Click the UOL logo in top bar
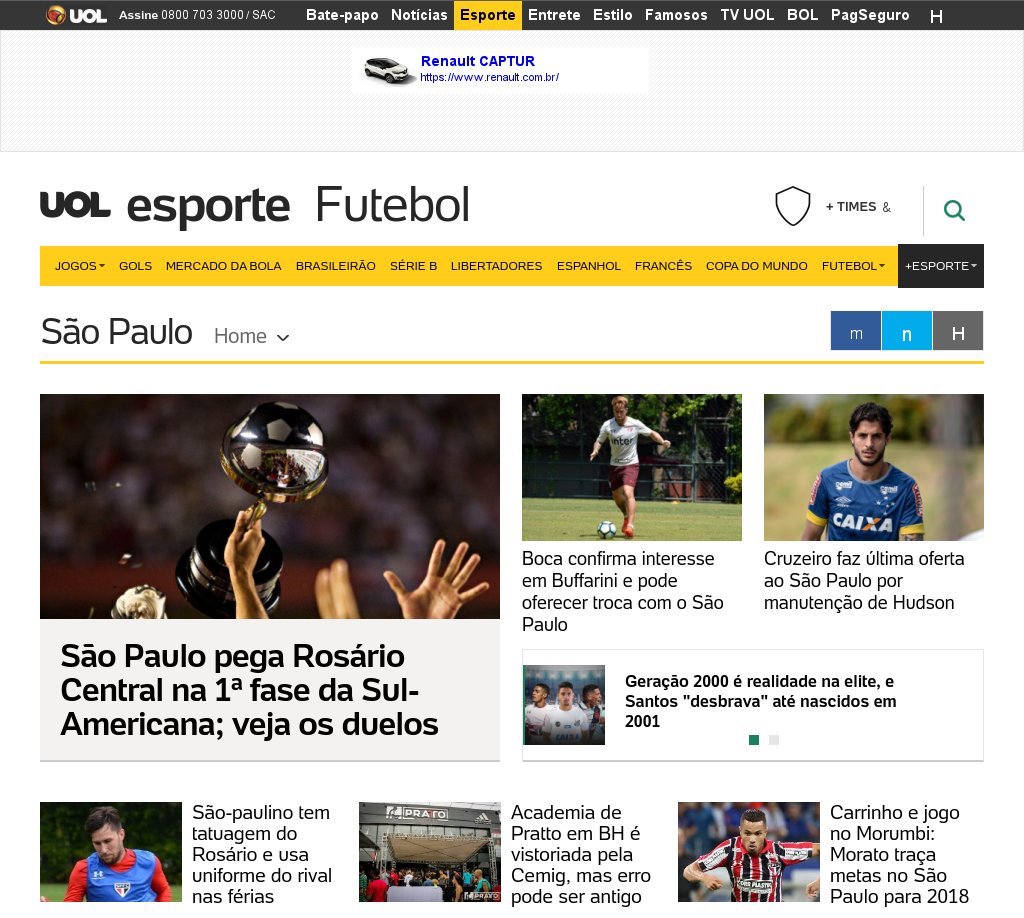1024x918 pixels. point(76,15)
